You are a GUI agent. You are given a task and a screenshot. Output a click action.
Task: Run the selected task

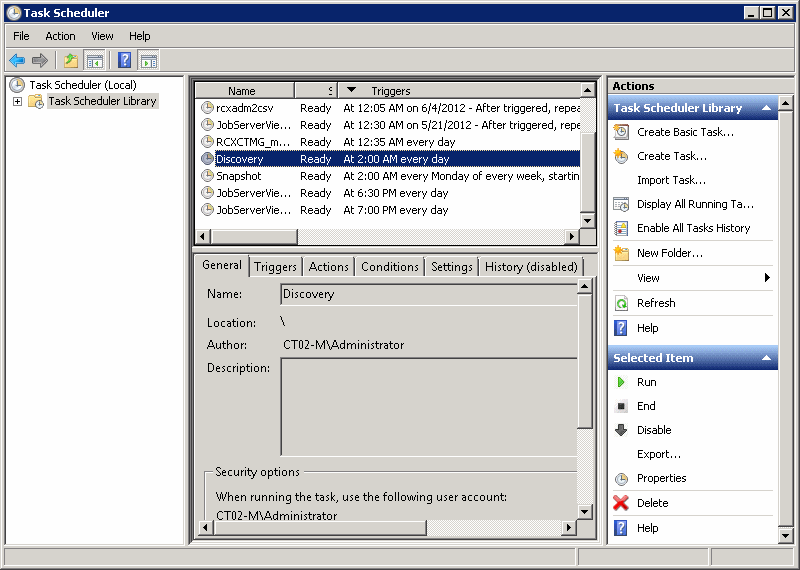tap(646, 382)
